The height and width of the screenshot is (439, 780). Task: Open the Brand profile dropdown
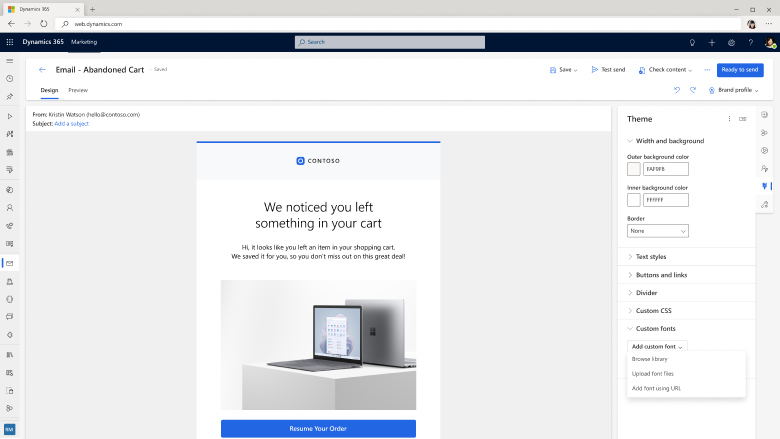point(734,90)
